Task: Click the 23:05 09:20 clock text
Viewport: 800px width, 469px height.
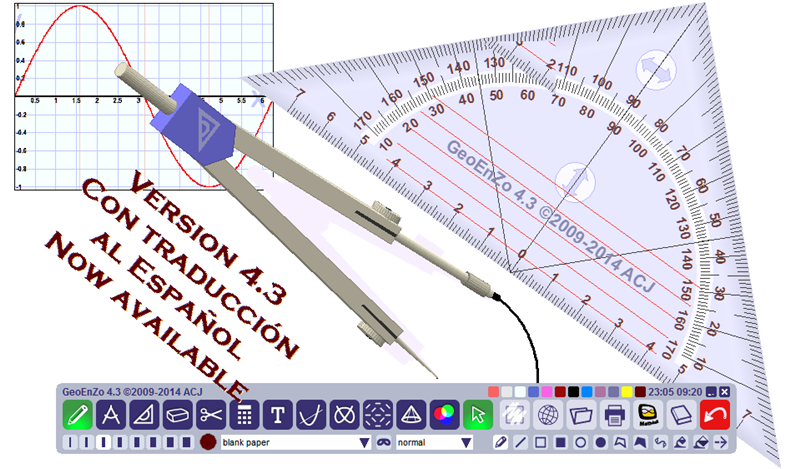Action: point(676,392)
